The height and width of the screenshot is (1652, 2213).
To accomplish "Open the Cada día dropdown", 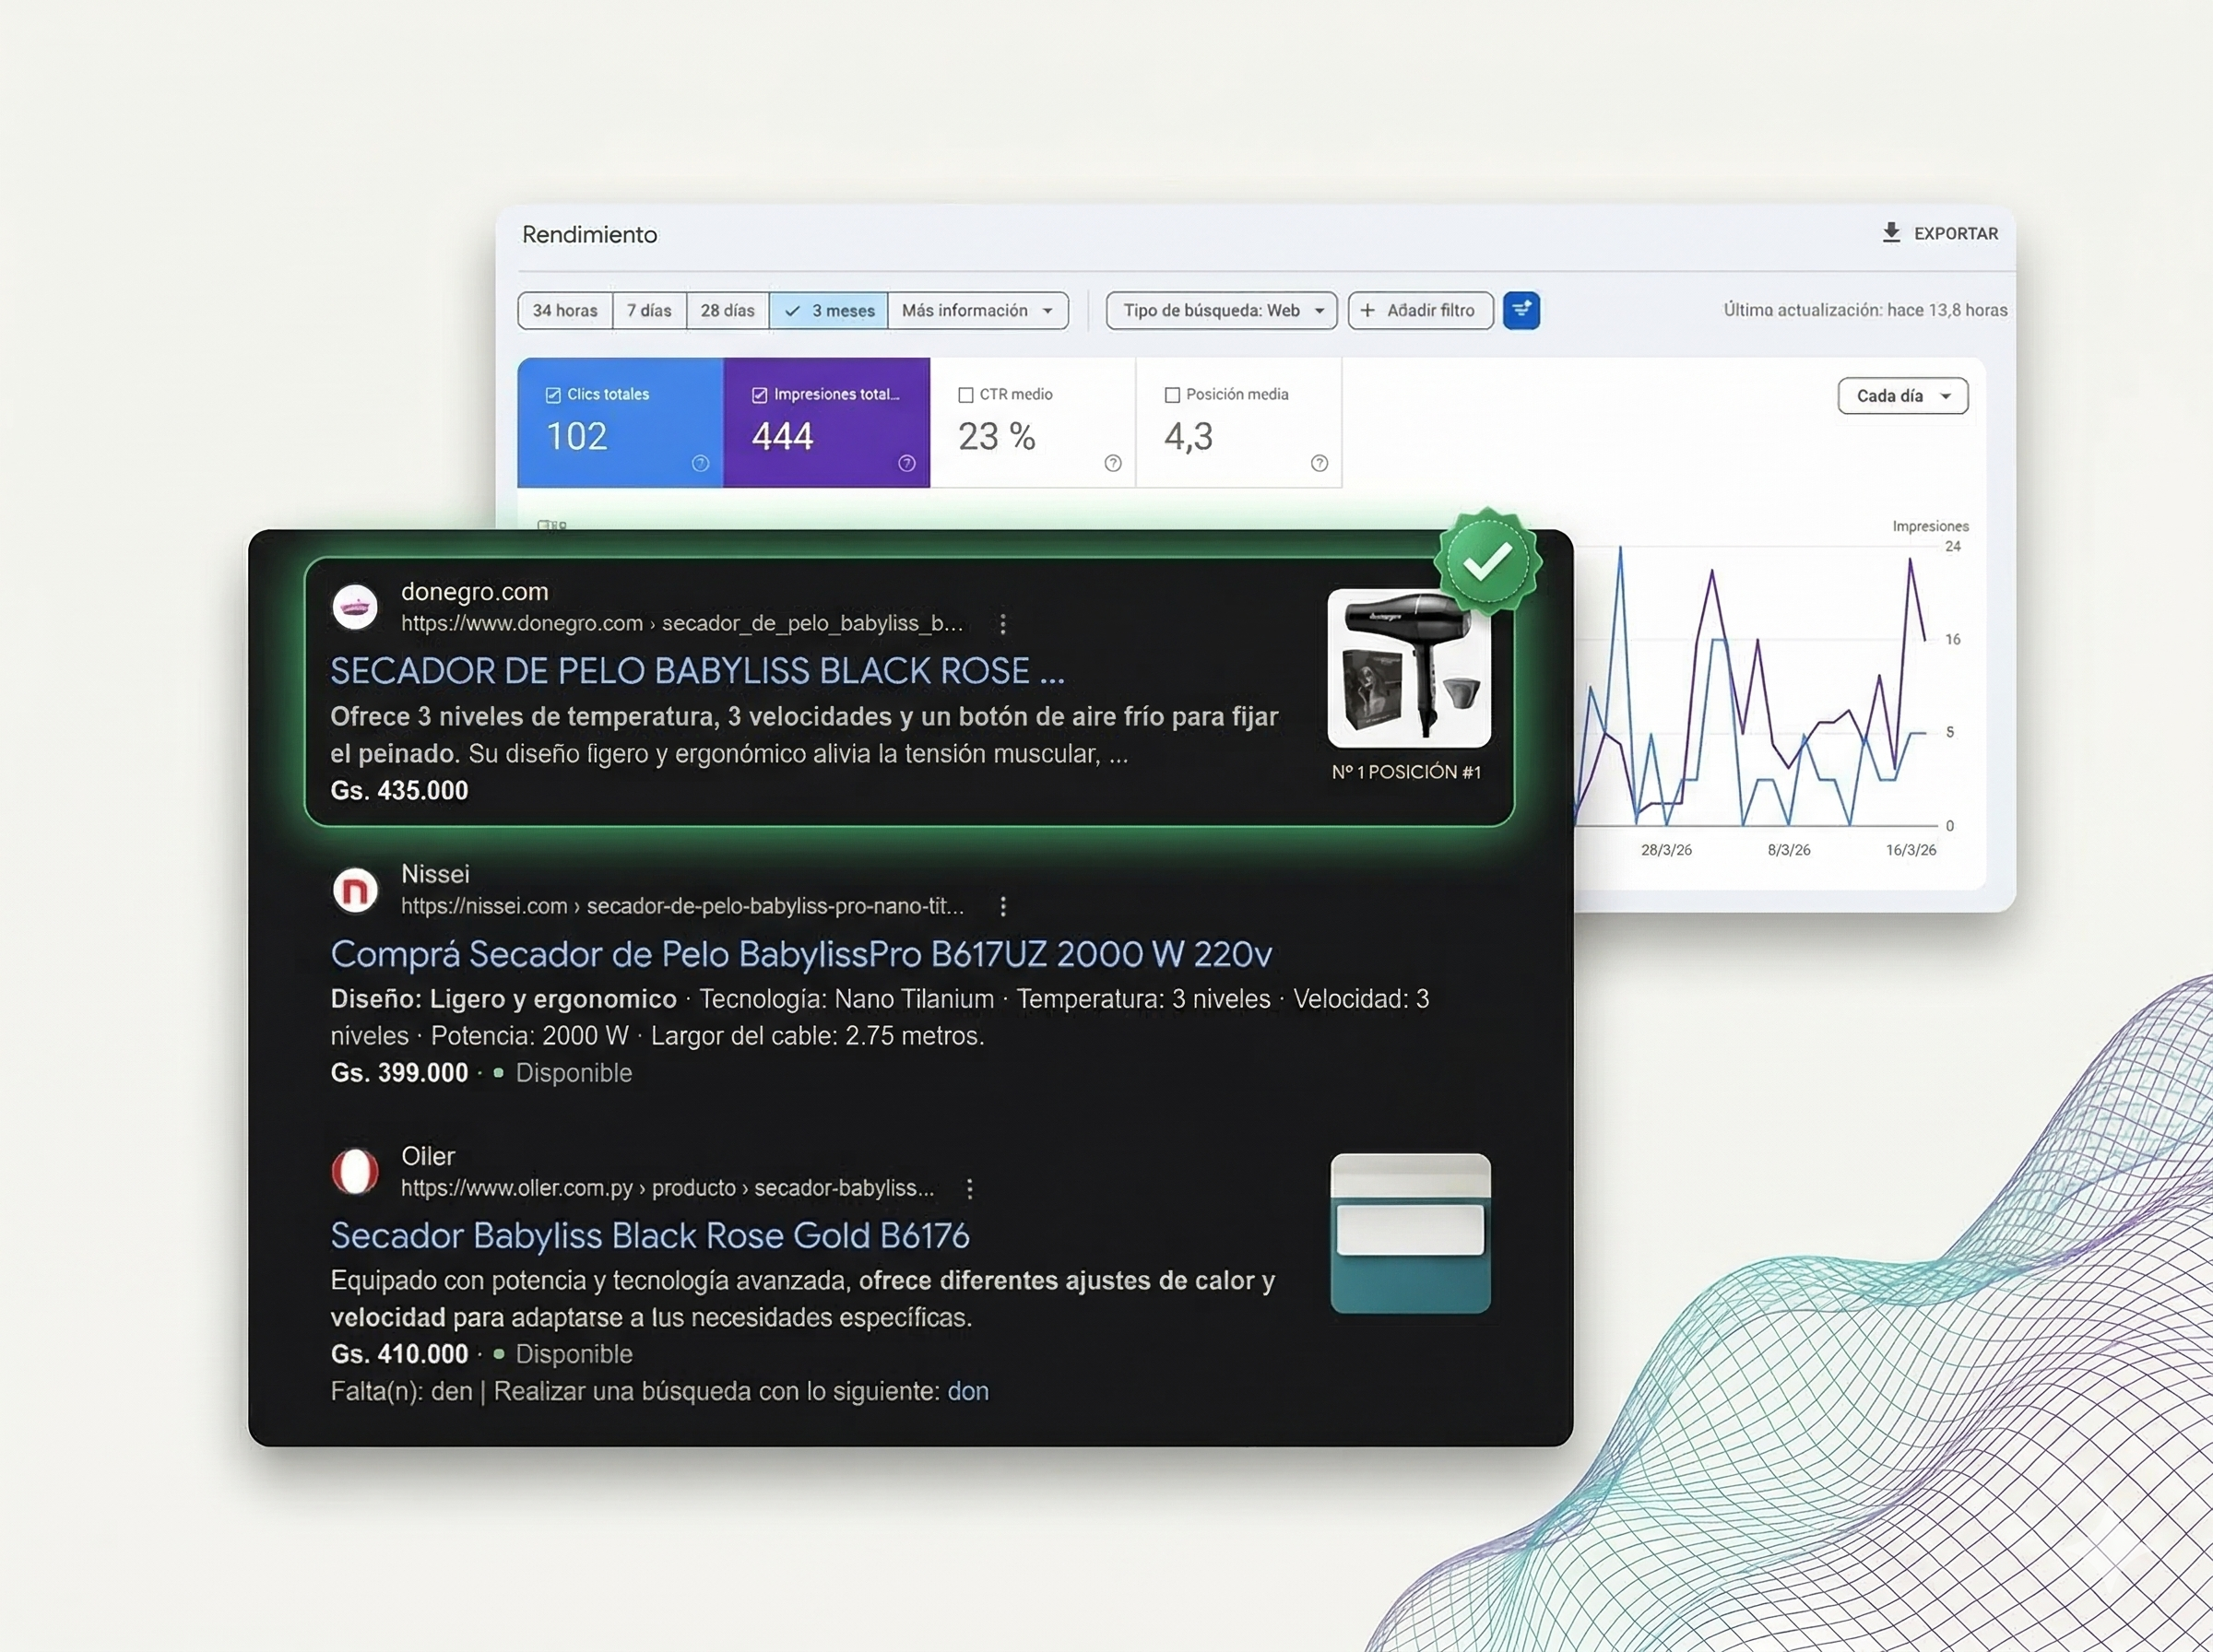I will 1902,396.
